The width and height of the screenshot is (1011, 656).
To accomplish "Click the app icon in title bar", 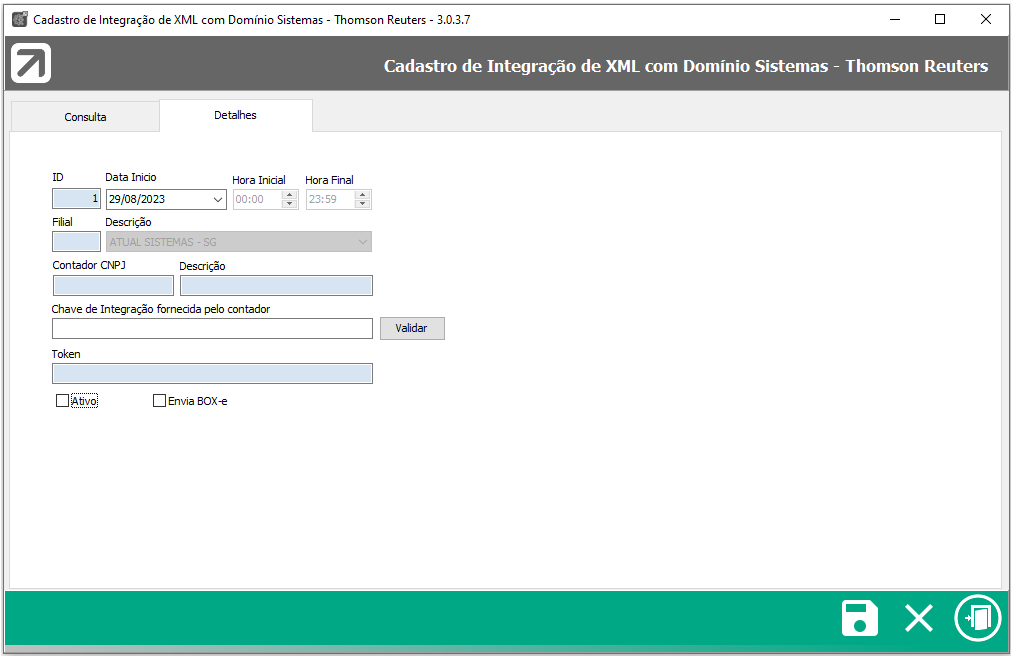I will click(x=20, y=19).
